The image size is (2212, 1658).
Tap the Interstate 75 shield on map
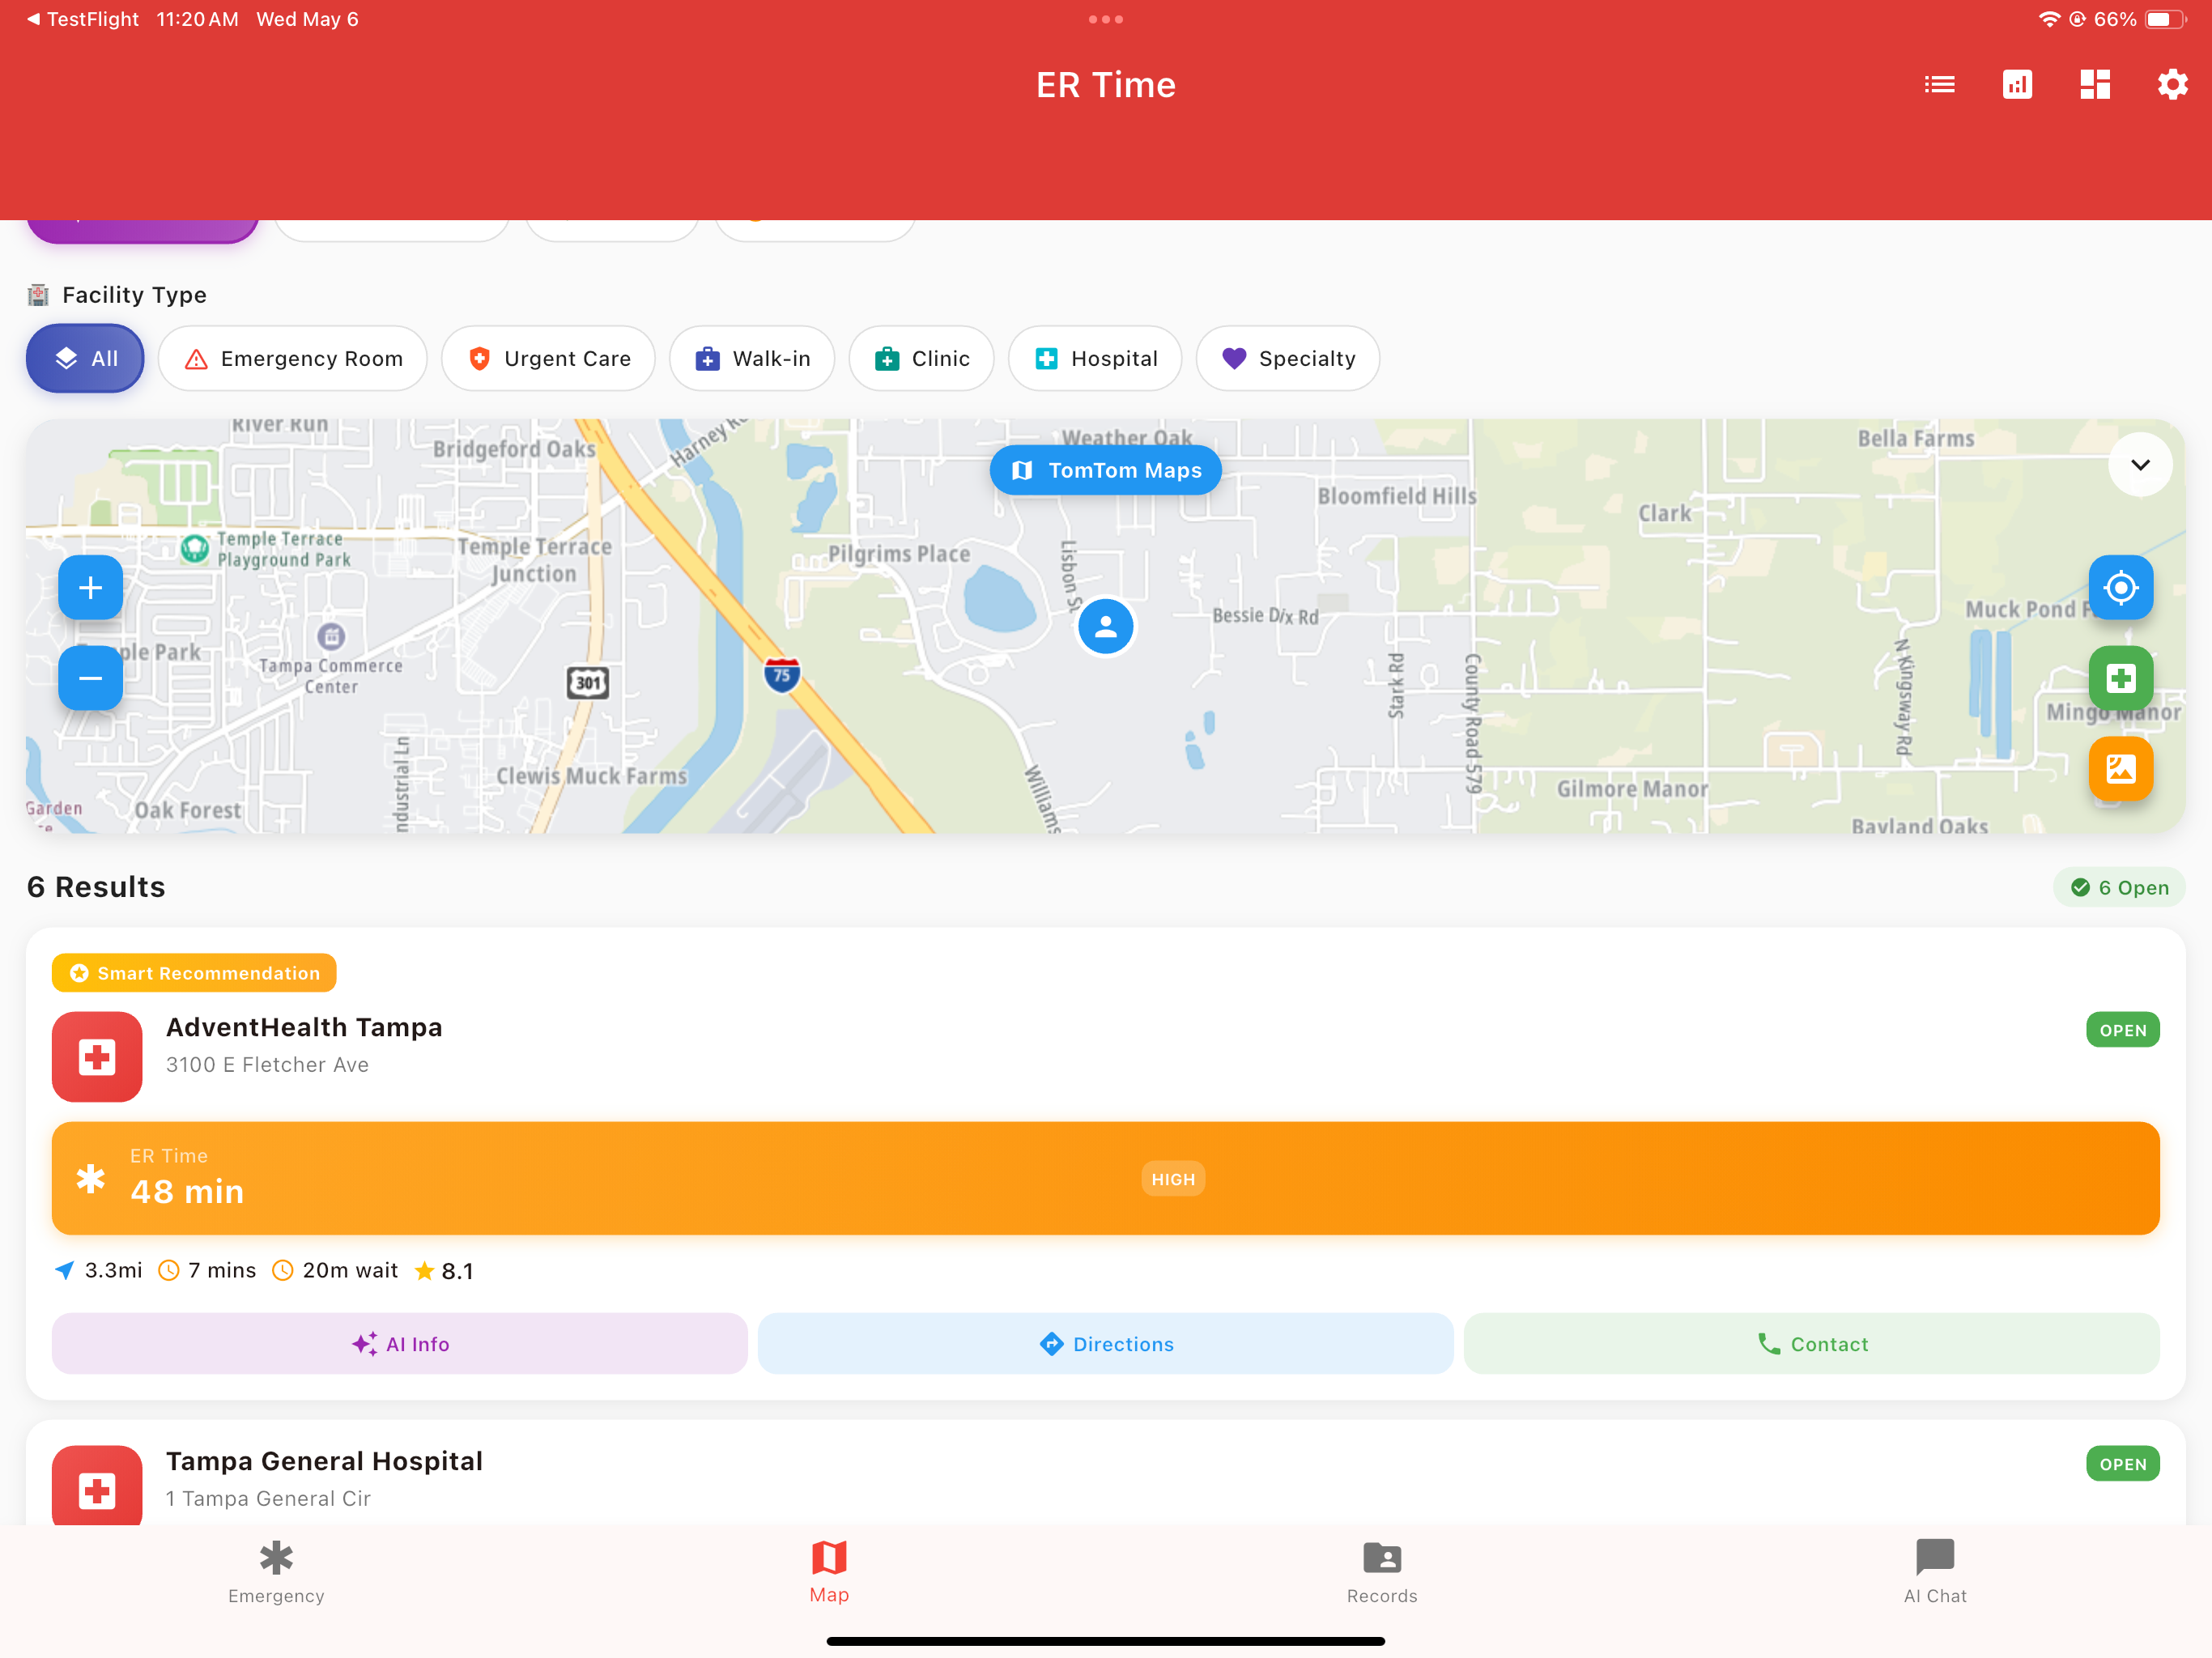(782, 674)
